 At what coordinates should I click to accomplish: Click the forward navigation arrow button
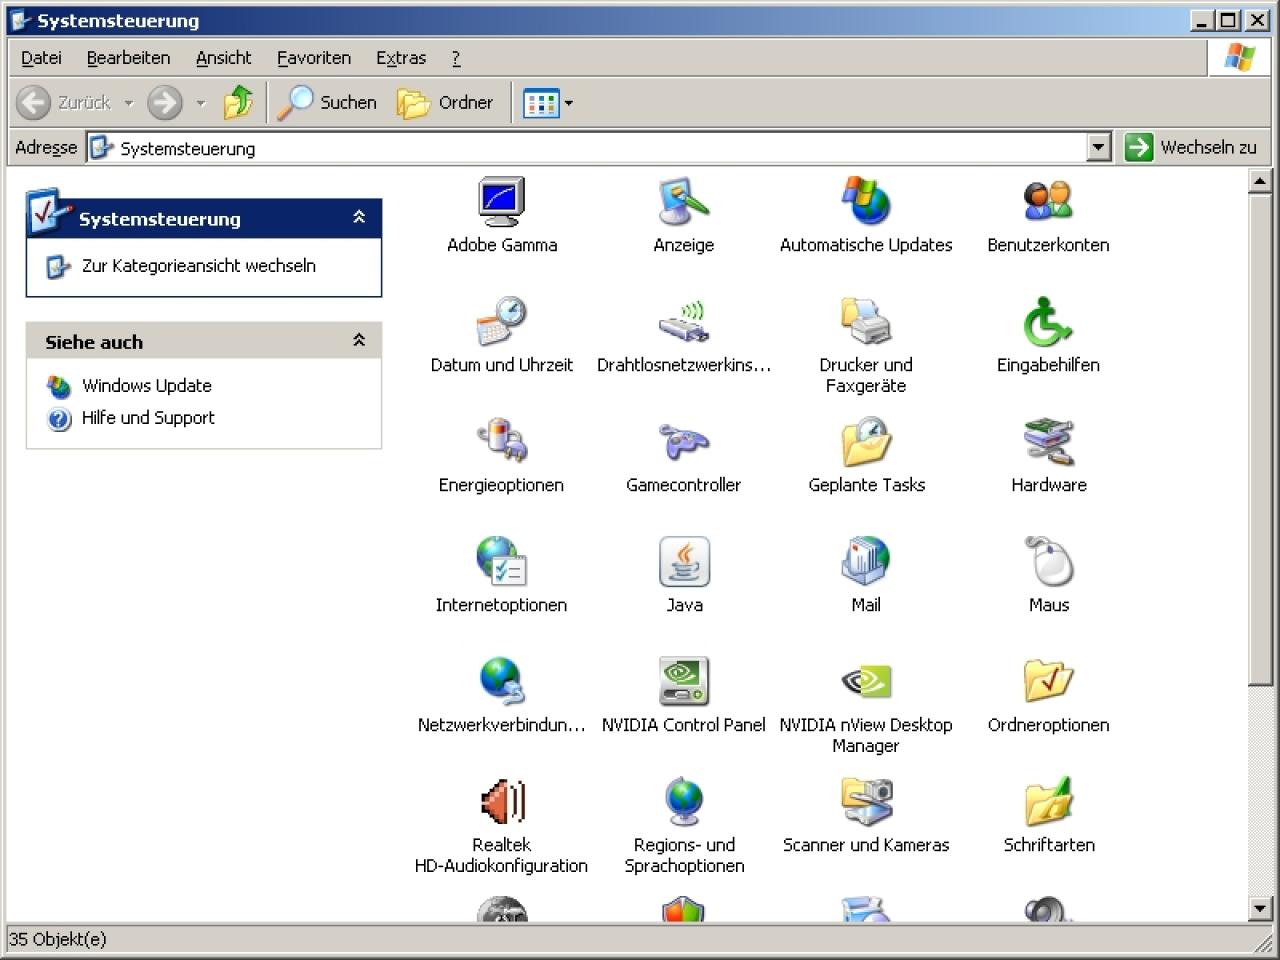pos(165,102)
